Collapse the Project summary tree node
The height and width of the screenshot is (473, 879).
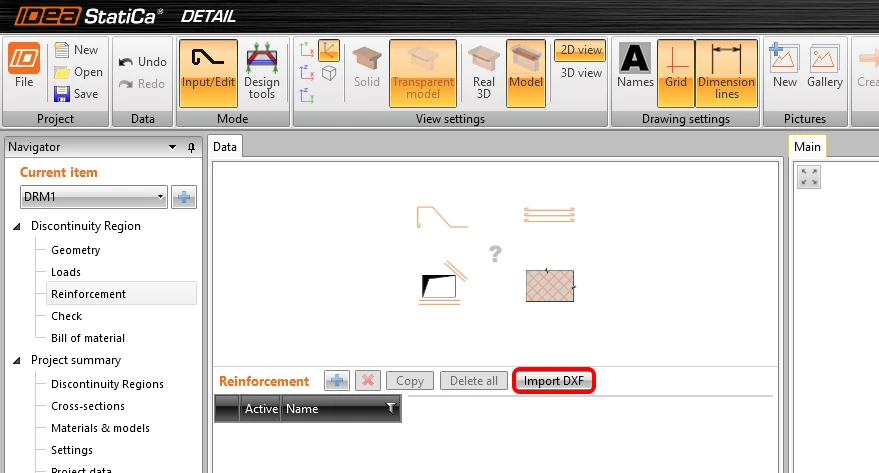click(x=17, y=360)
